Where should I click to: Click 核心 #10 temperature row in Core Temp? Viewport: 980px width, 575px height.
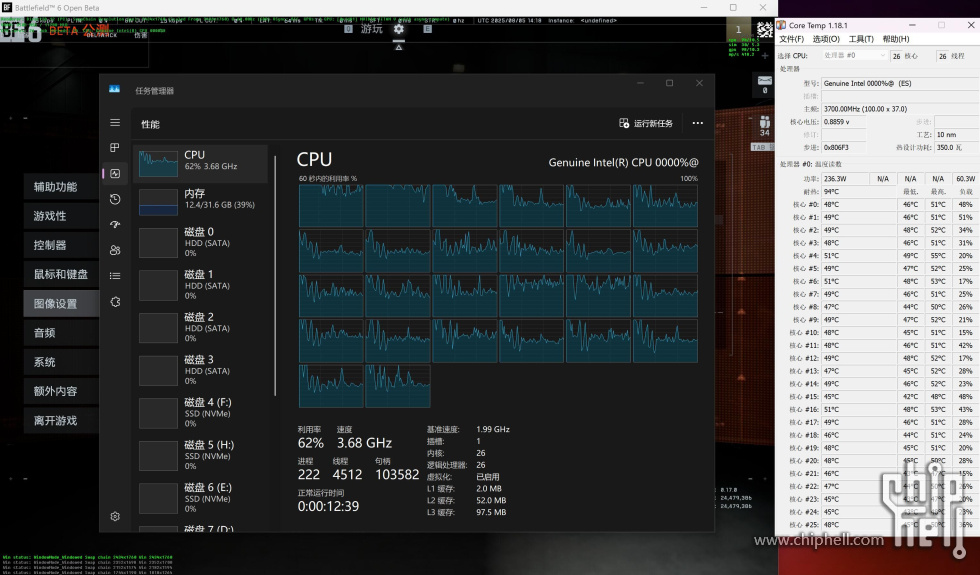[x=877, y=332]
